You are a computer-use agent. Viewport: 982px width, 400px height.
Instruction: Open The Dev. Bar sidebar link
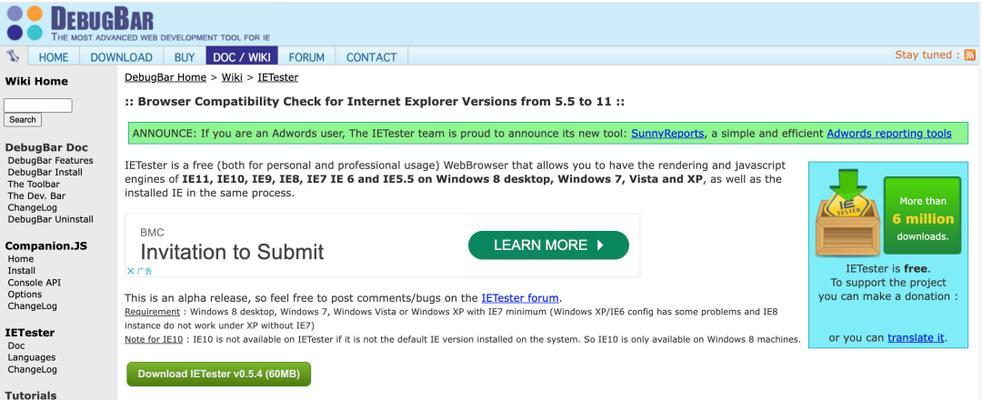[36, 196]
